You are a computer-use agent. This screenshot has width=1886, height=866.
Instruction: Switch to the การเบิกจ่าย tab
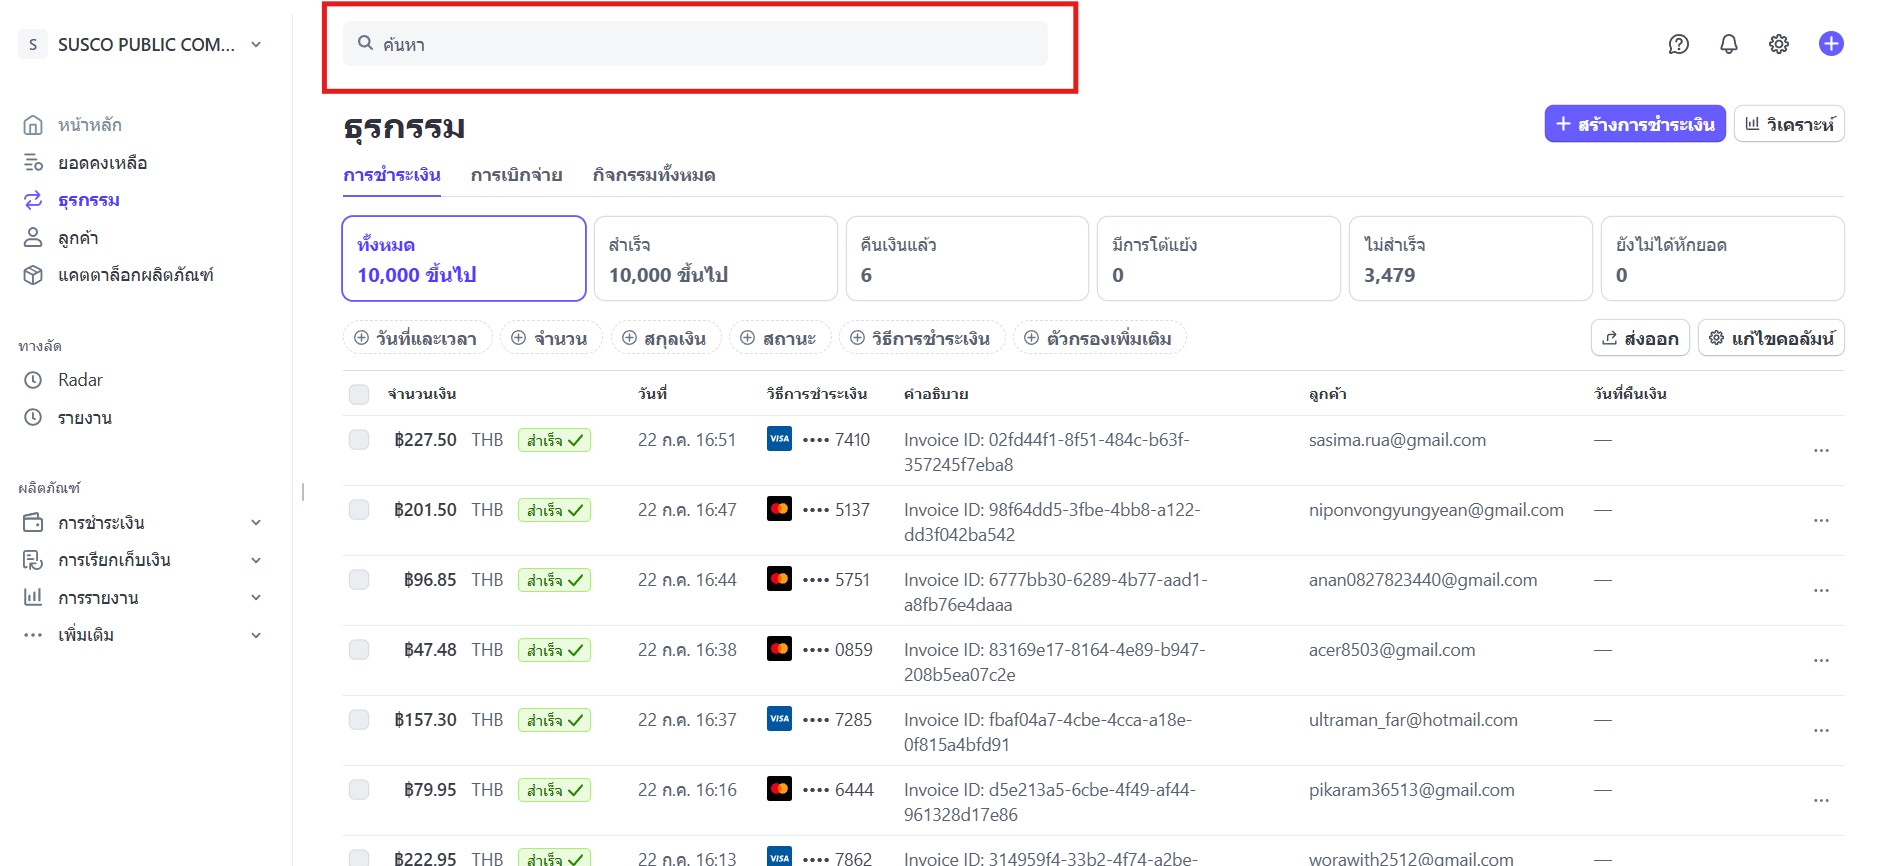point(516,175)
